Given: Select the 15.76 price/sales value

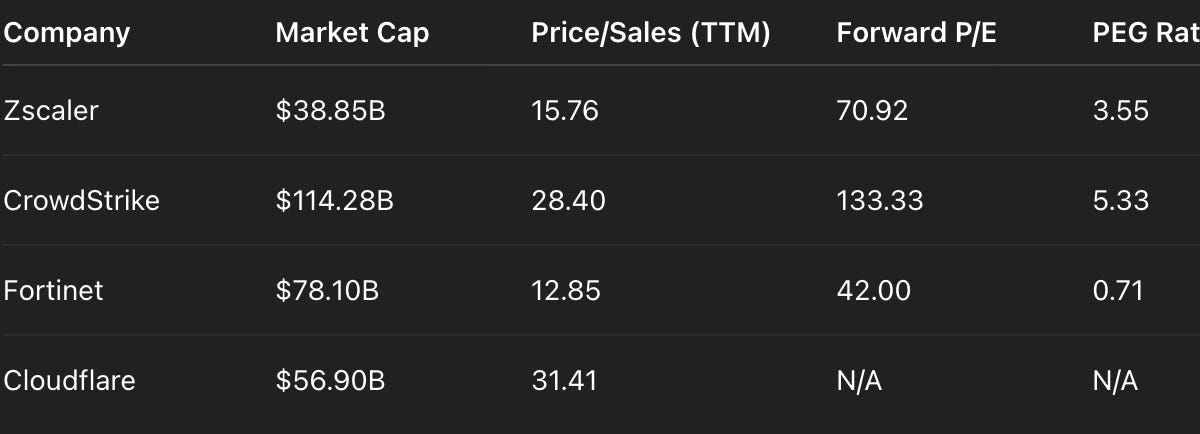Looking at the screenshot, I should click(x=565, y=110).
